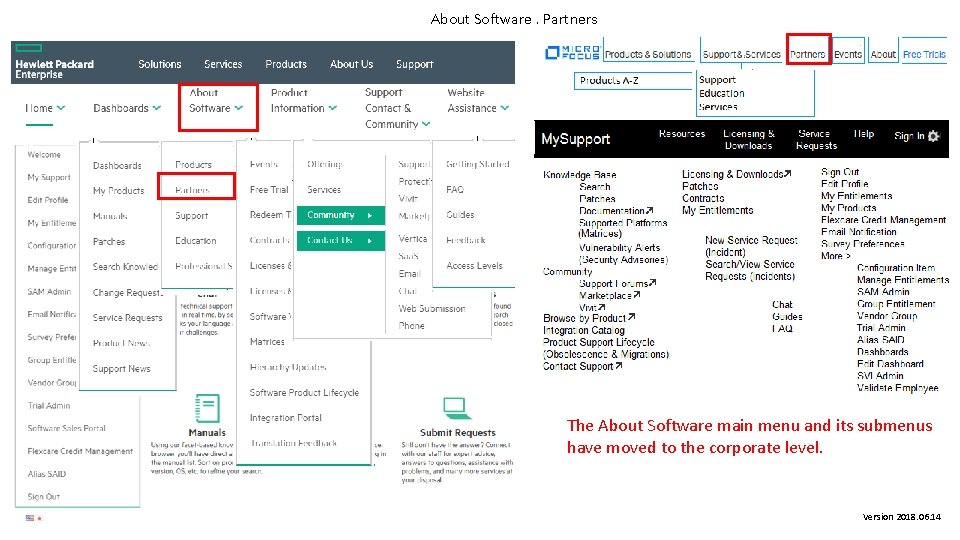This screenshot has height=540, width=960.
Task: Click Sign Out in Home submenu
Action: click(43, 497)
